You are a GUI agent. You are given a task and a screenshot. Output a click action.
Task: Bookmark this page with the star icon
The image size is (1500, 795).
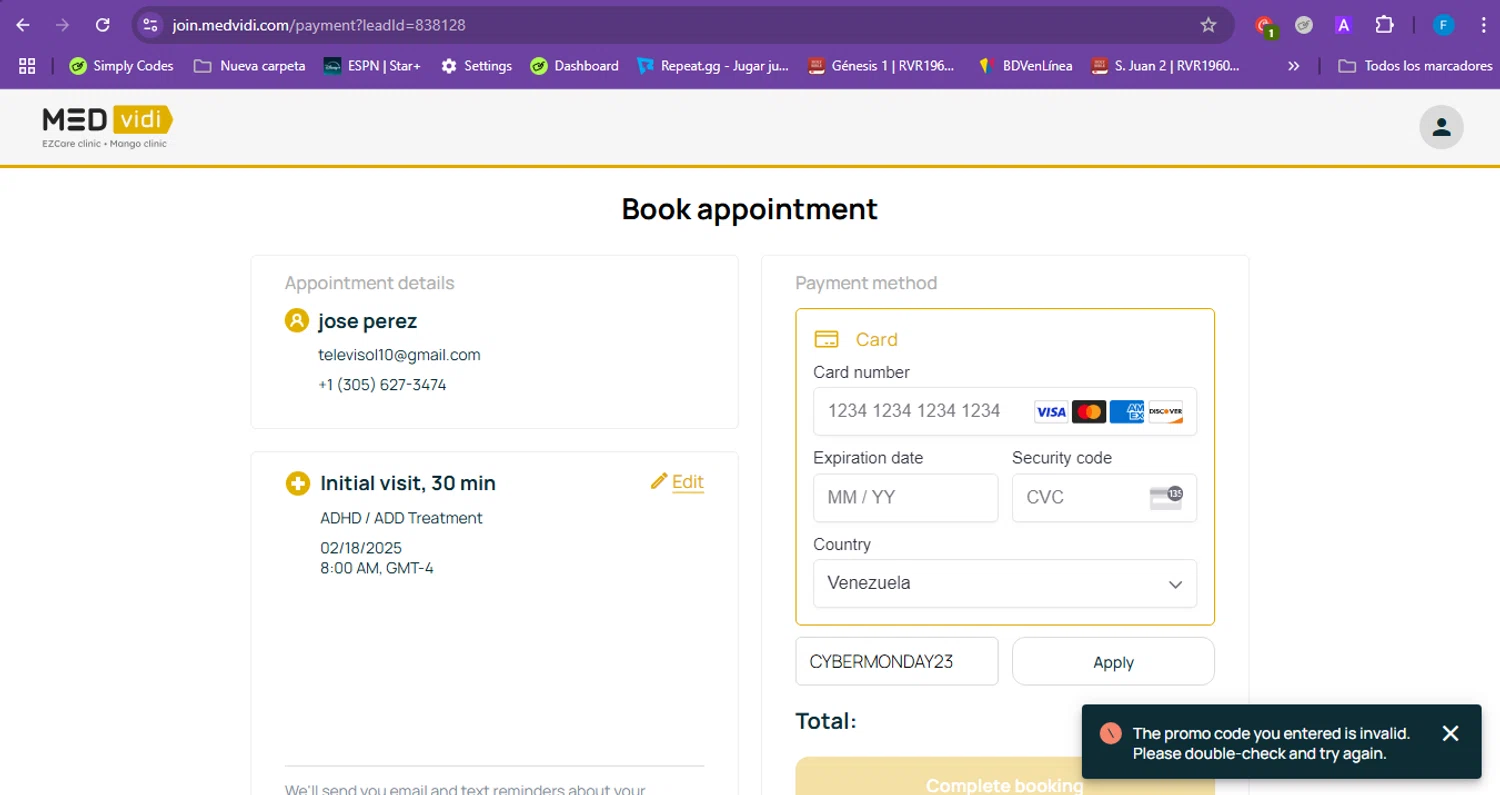pos(1208,25)
